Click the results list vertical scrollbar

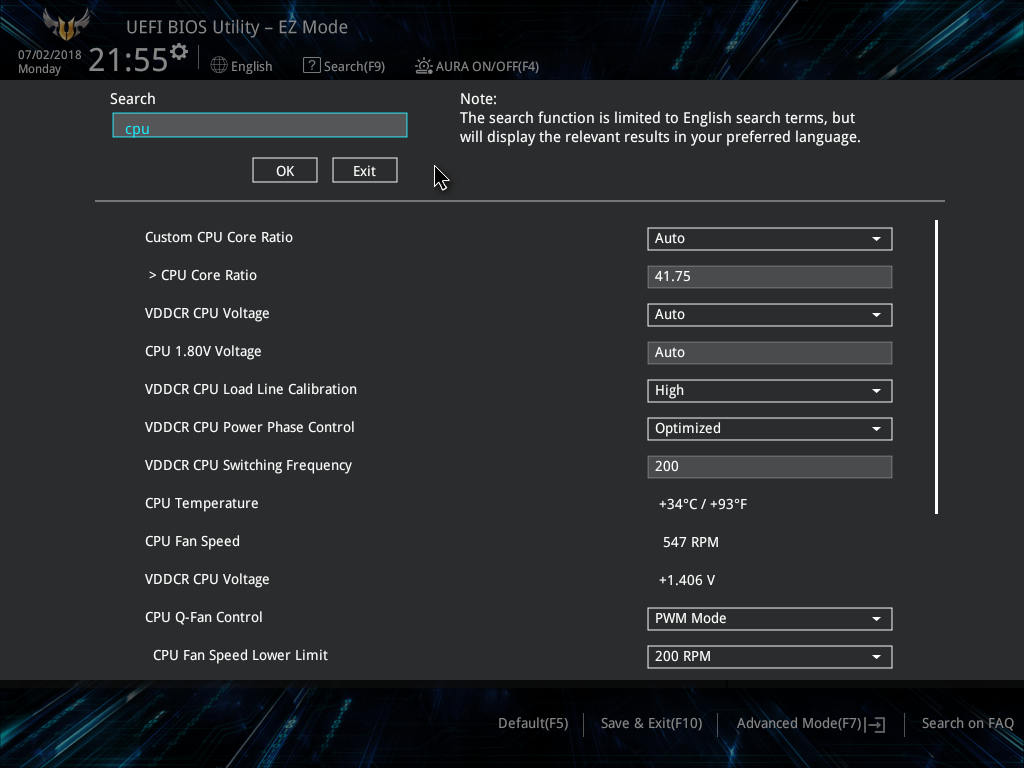click(x=936, y=367)
